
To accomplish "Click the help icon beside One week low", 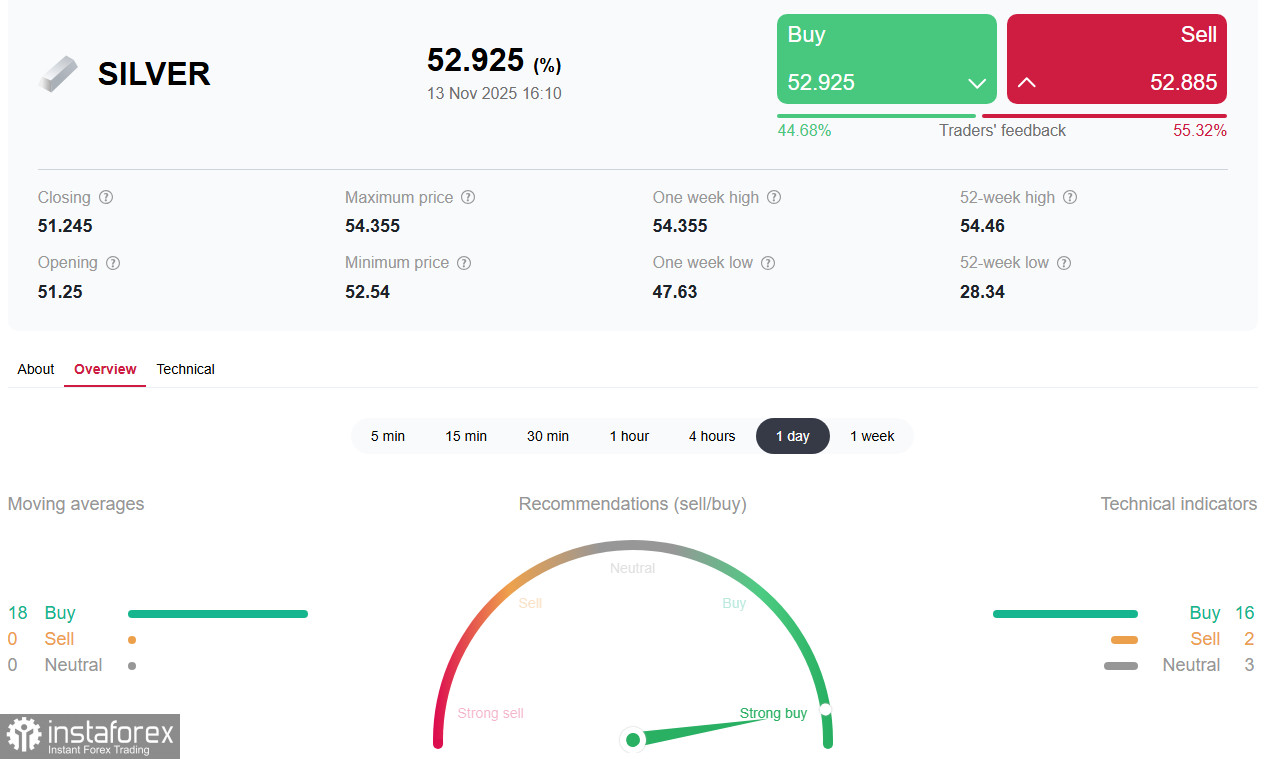I will pos(767,262).
